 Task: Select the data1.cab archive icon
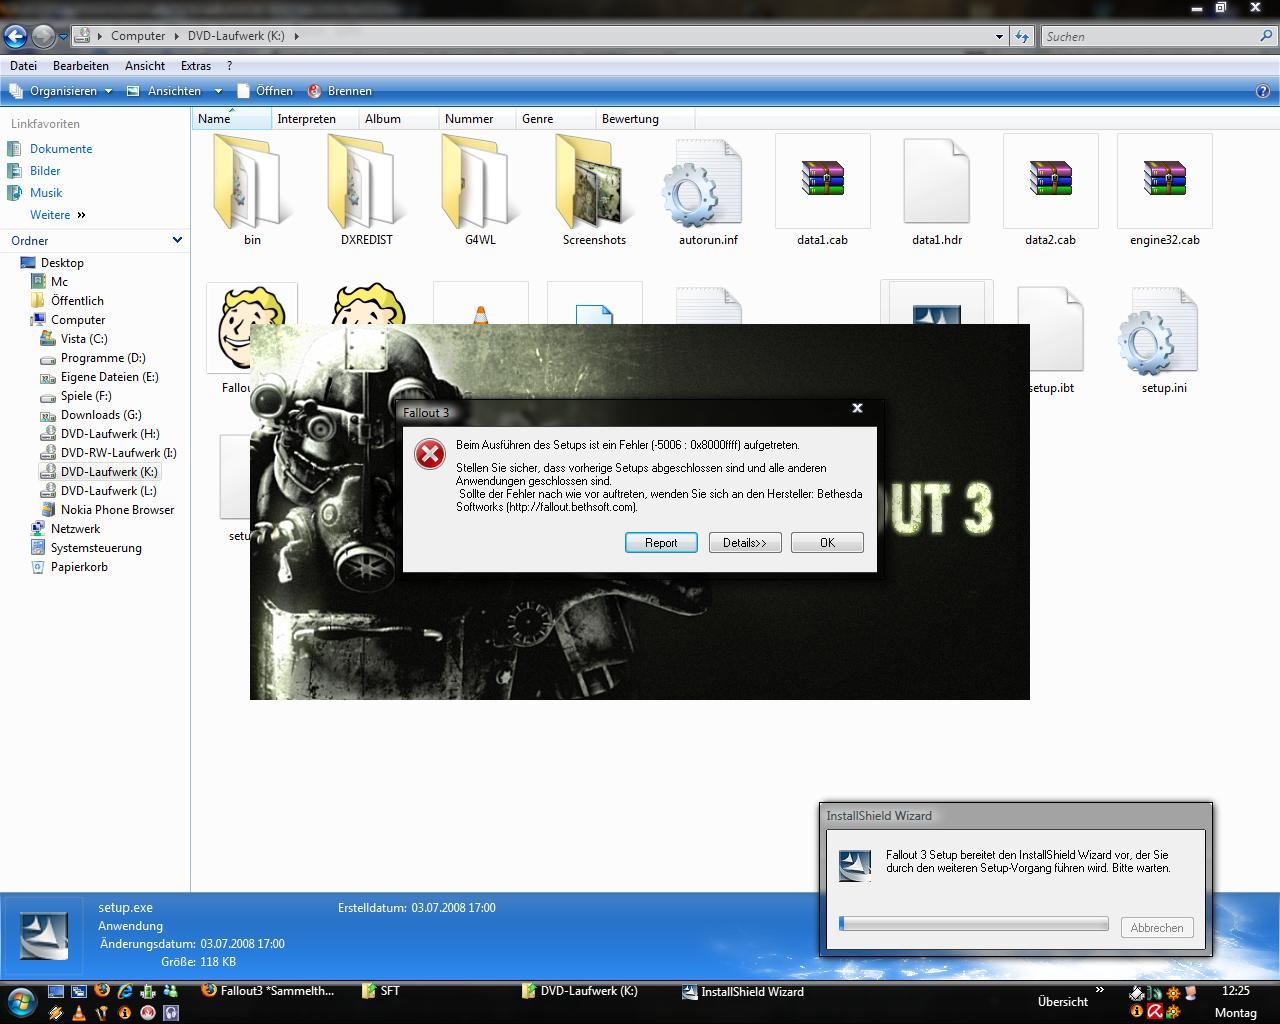pyautogui.click(x=822, y=180)
